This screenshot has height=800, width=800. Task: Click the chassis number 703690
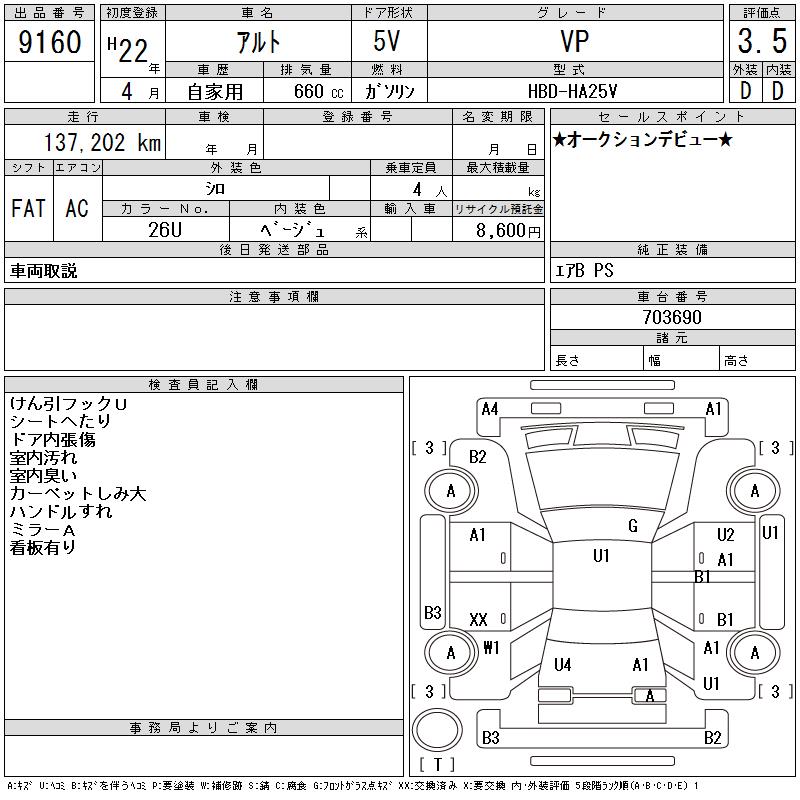point(672,317)
